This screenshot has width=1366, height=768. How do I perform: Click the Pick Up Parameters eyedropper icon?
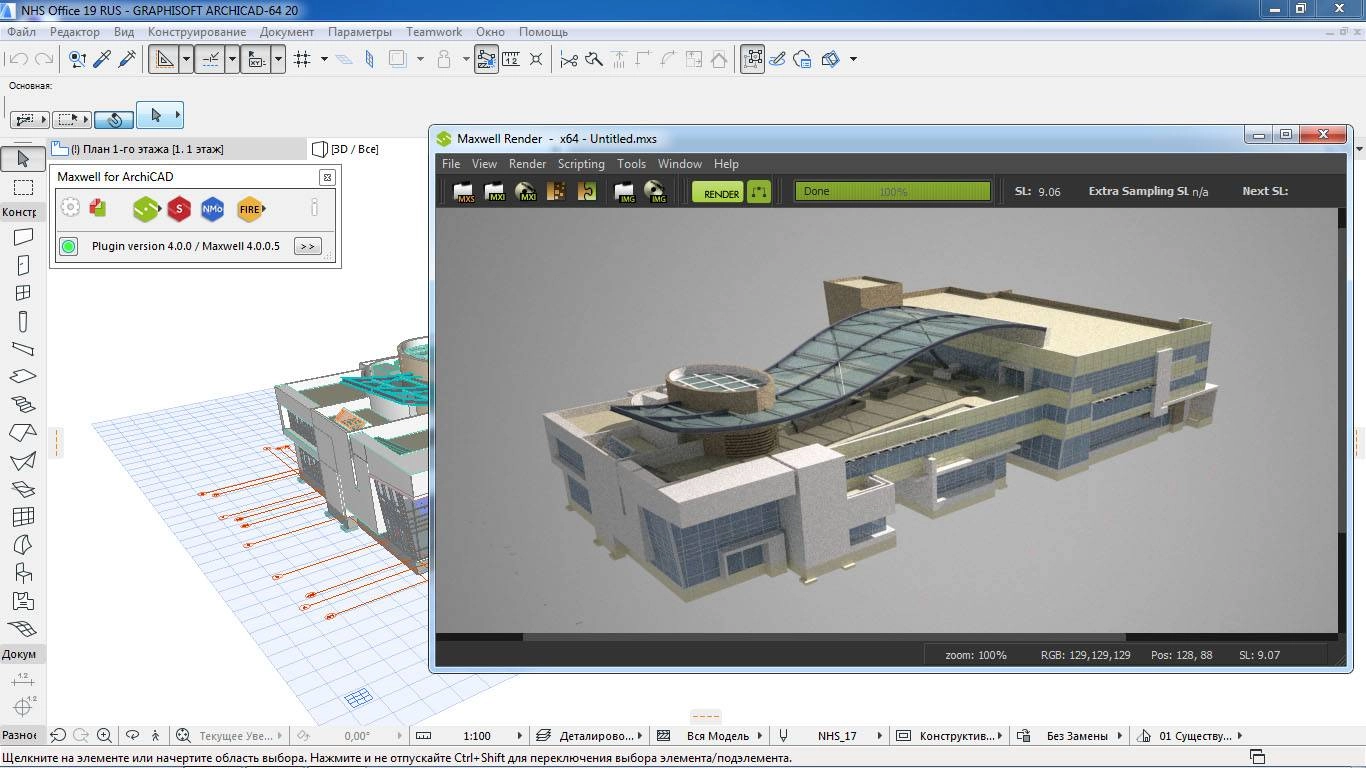point(102,59)
